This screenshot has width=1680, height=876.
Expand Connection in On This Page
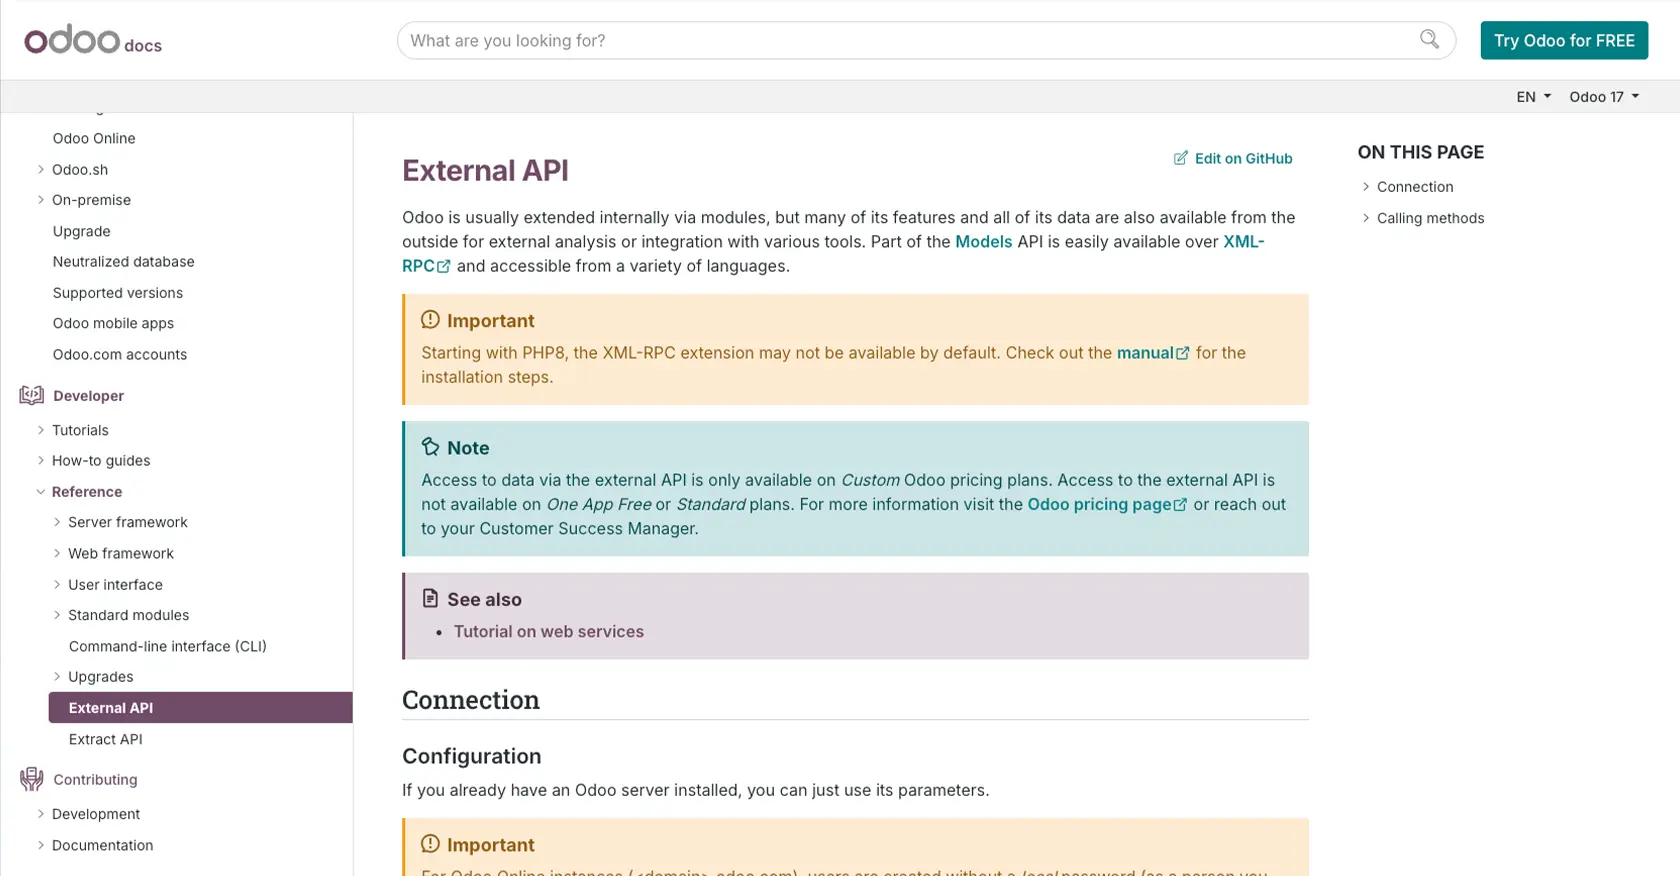coord(1366,187)
